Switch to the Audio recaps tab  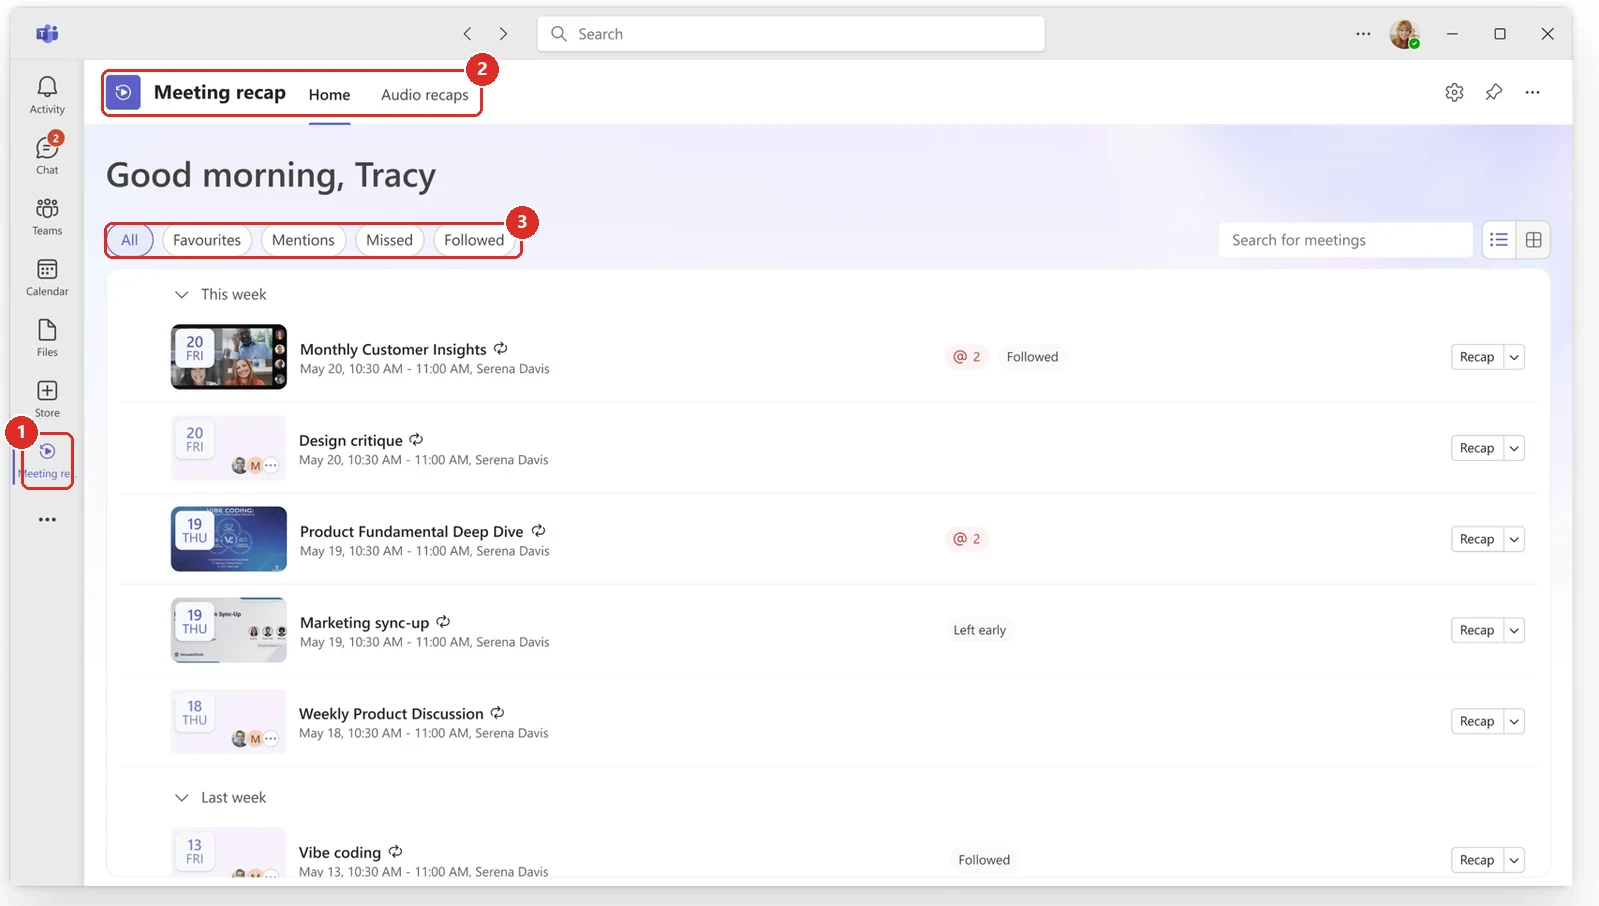(424, 95)
